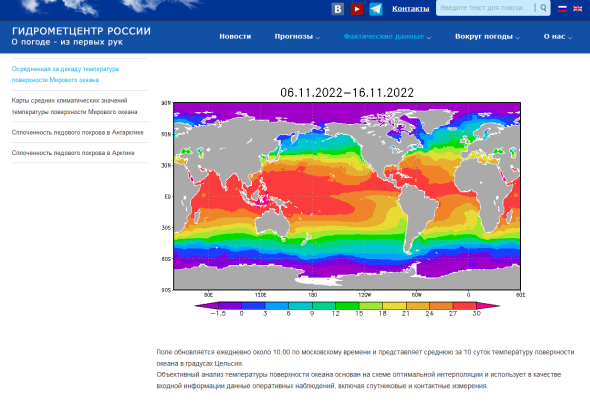Switch to Russian language flag
590x402 pixels.
[562, 8]
